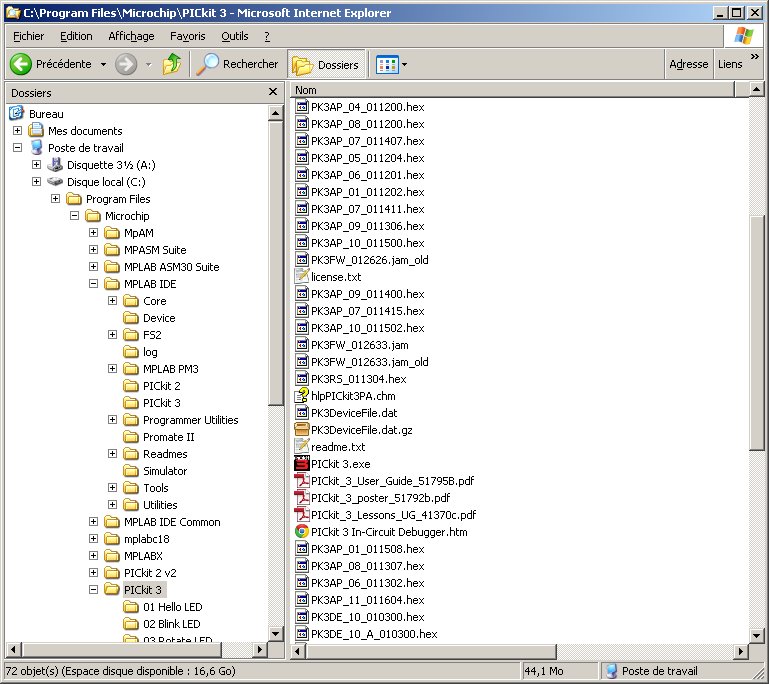Screen dimensions: 769x684
Task: Select PICkit 3.exe application icon
Action: (302, 464)
